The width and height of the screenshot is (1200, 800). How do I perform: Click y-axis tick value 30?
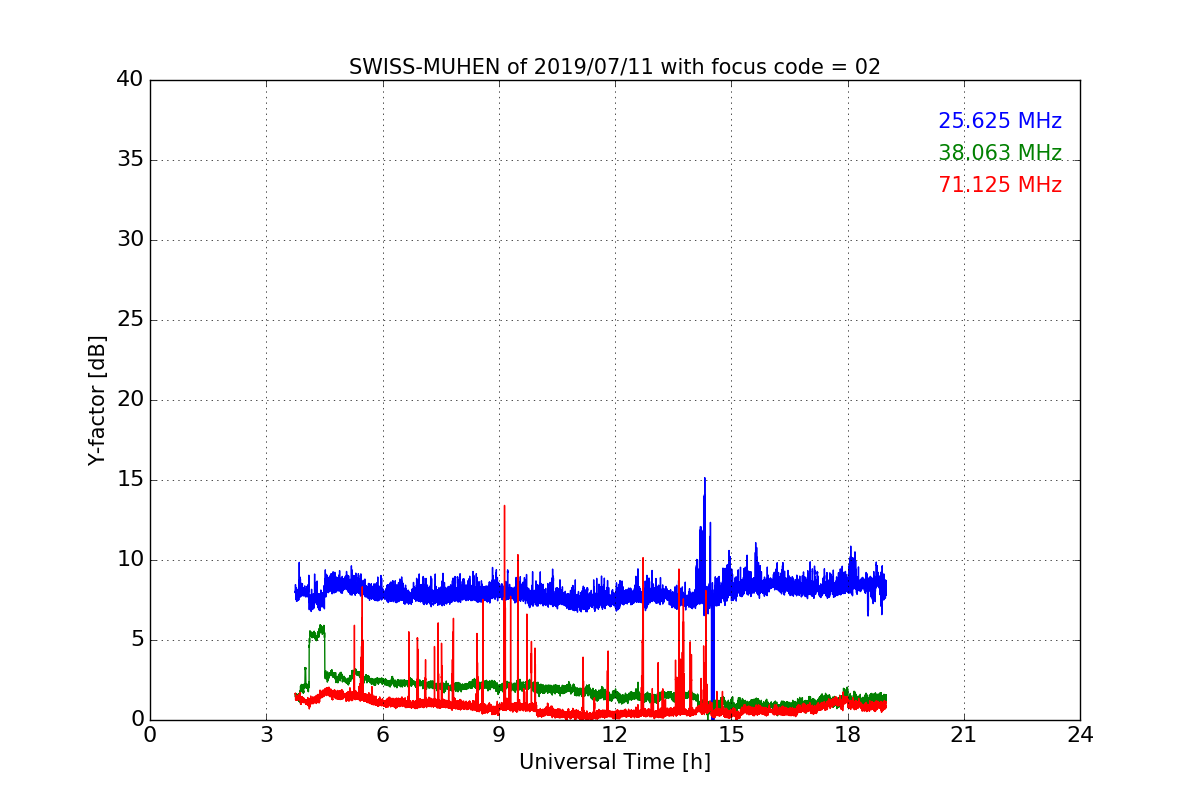click(x=130, y=240)
